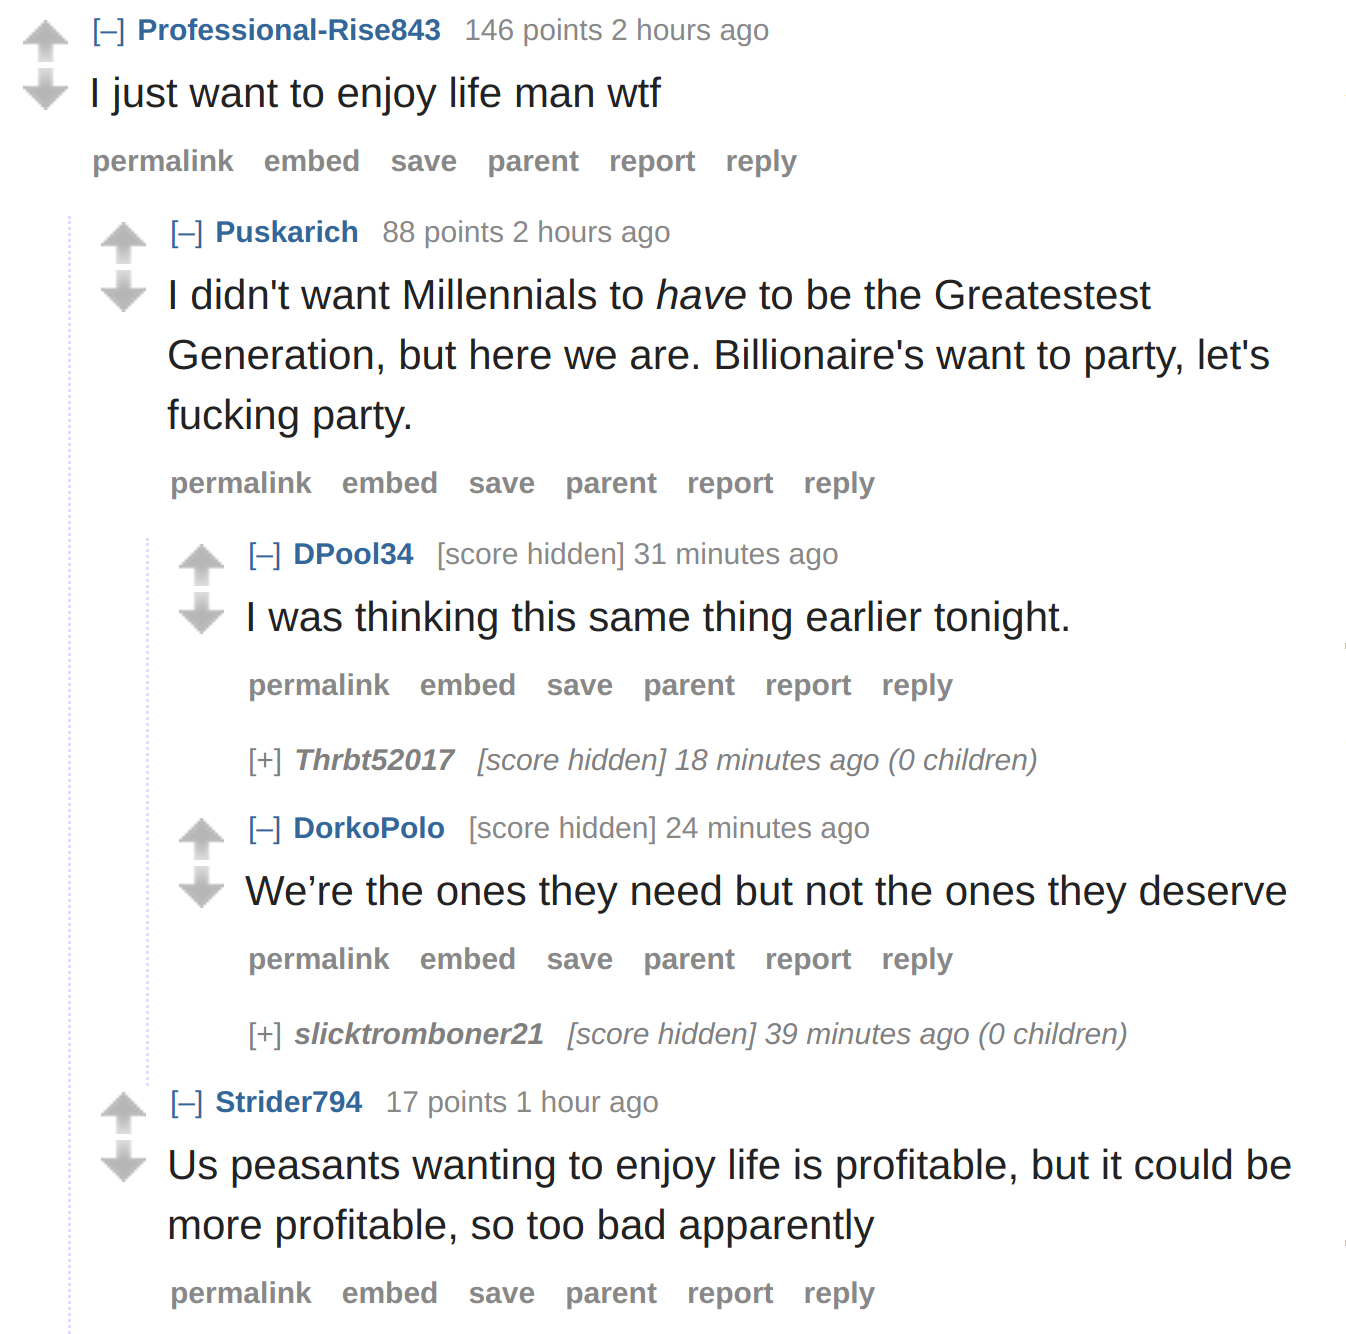Downvote Professional-Rise843's comment

click(45, 89)
